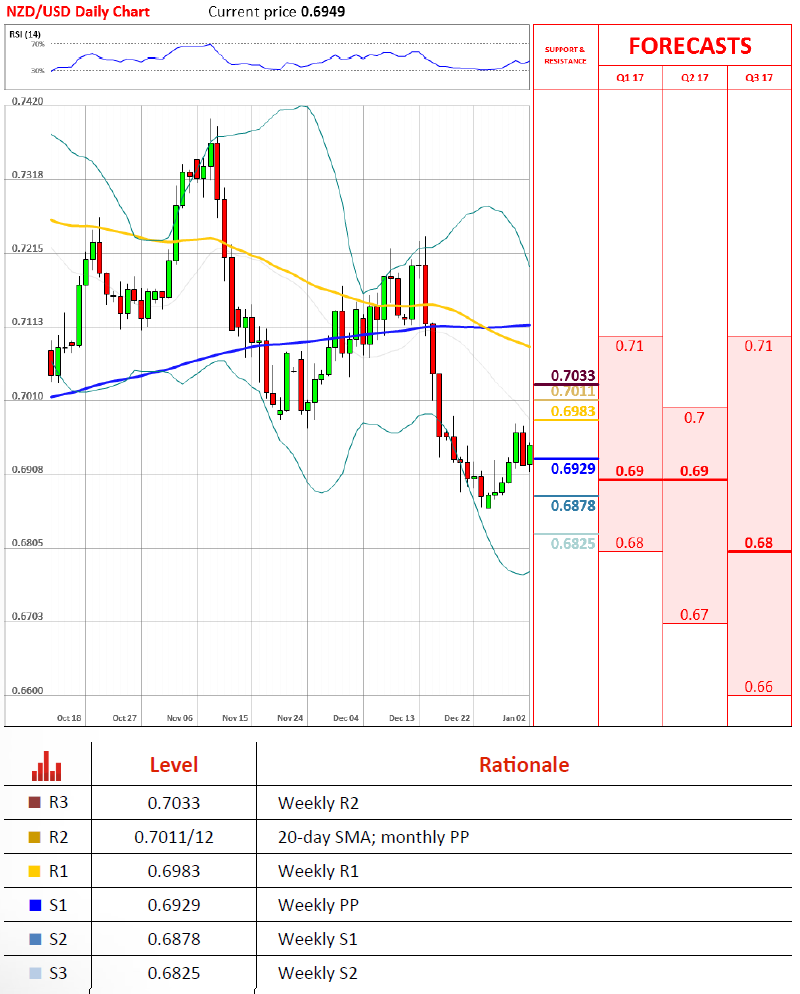The image size is (800, 994).
Task: Click the NZD/USD Daily Chart title
Action: [78, 11]
